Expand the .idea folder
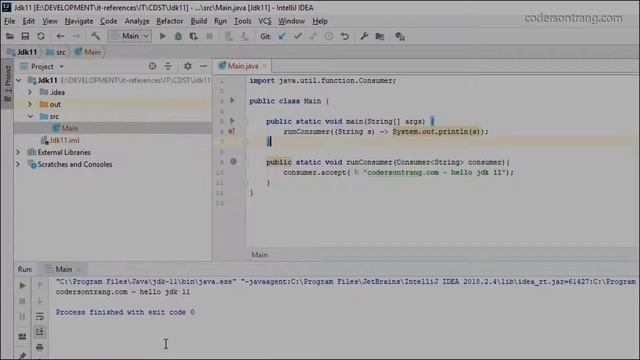Screen dimensions: 640x360 coord(30,93)
